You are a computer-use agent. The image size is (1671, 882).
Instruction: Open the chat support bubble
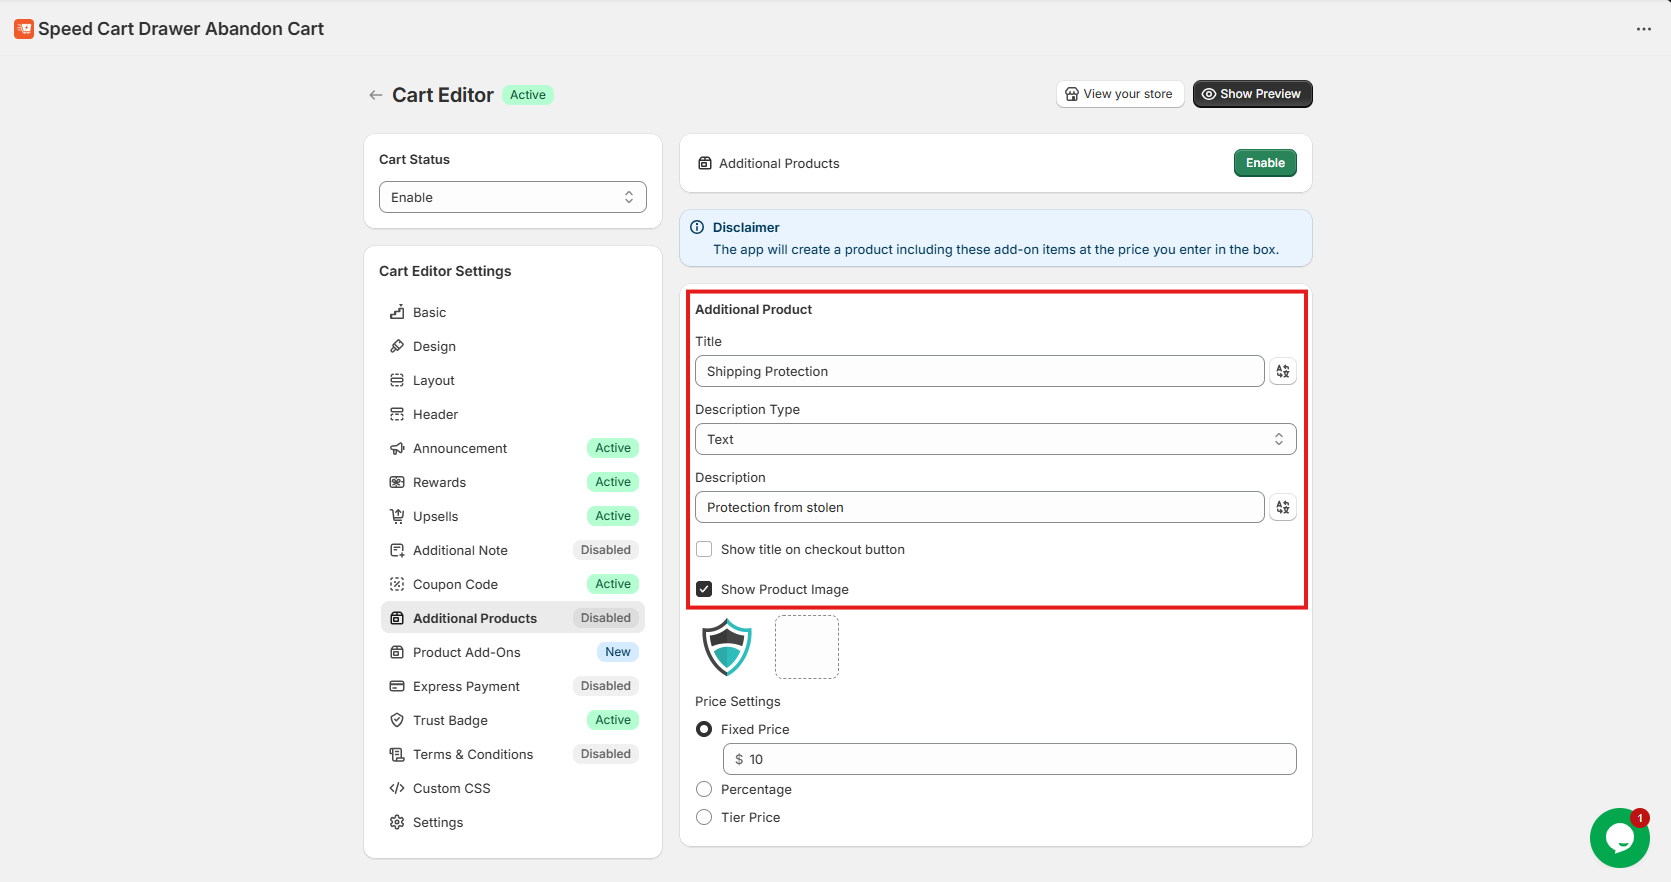[1618, 838]
